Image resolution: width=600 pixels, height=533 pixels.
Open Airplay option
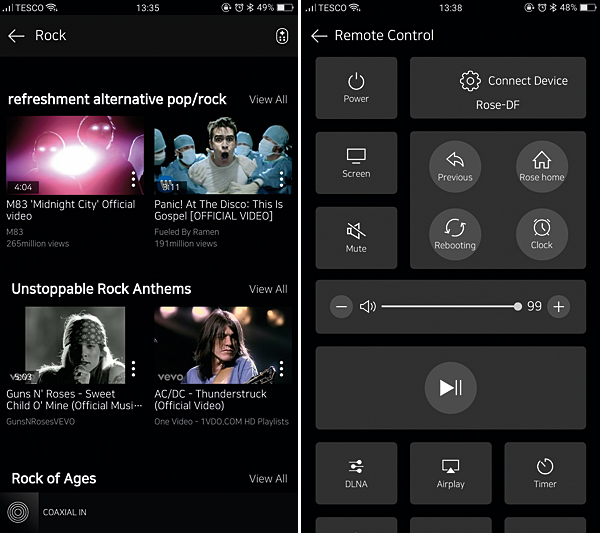[451, 473]
